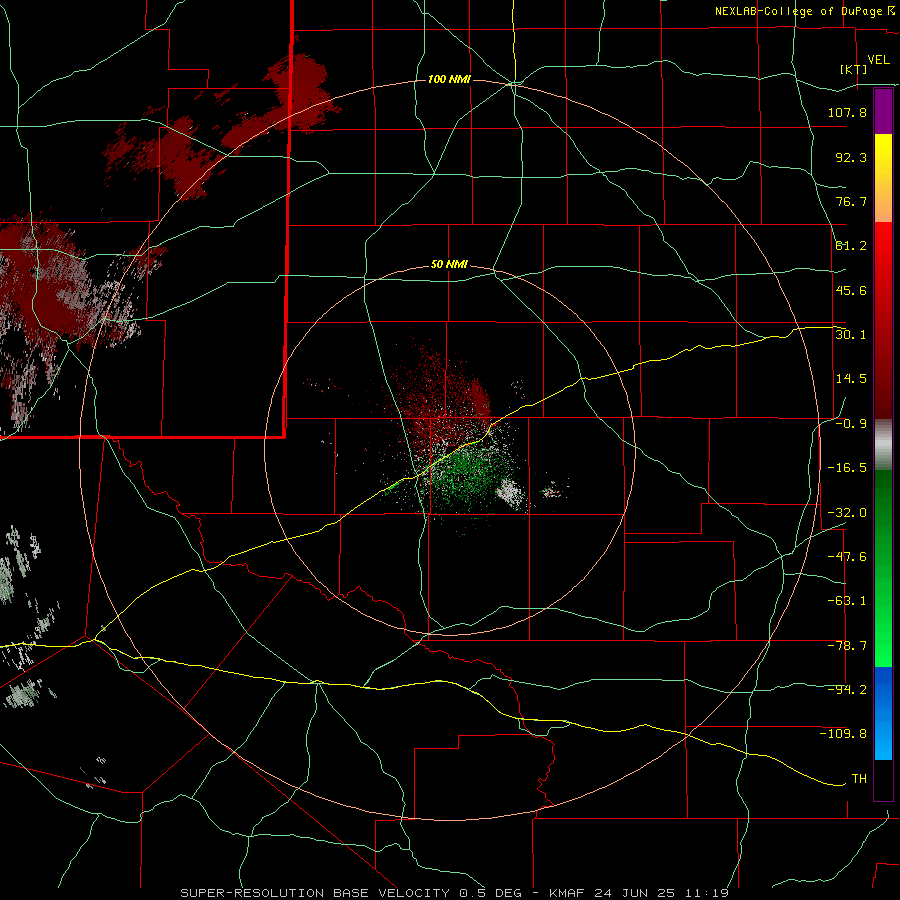Click the 61.2 legend value
The width and height of the screenshot is (900, 900).
point(851,246)
